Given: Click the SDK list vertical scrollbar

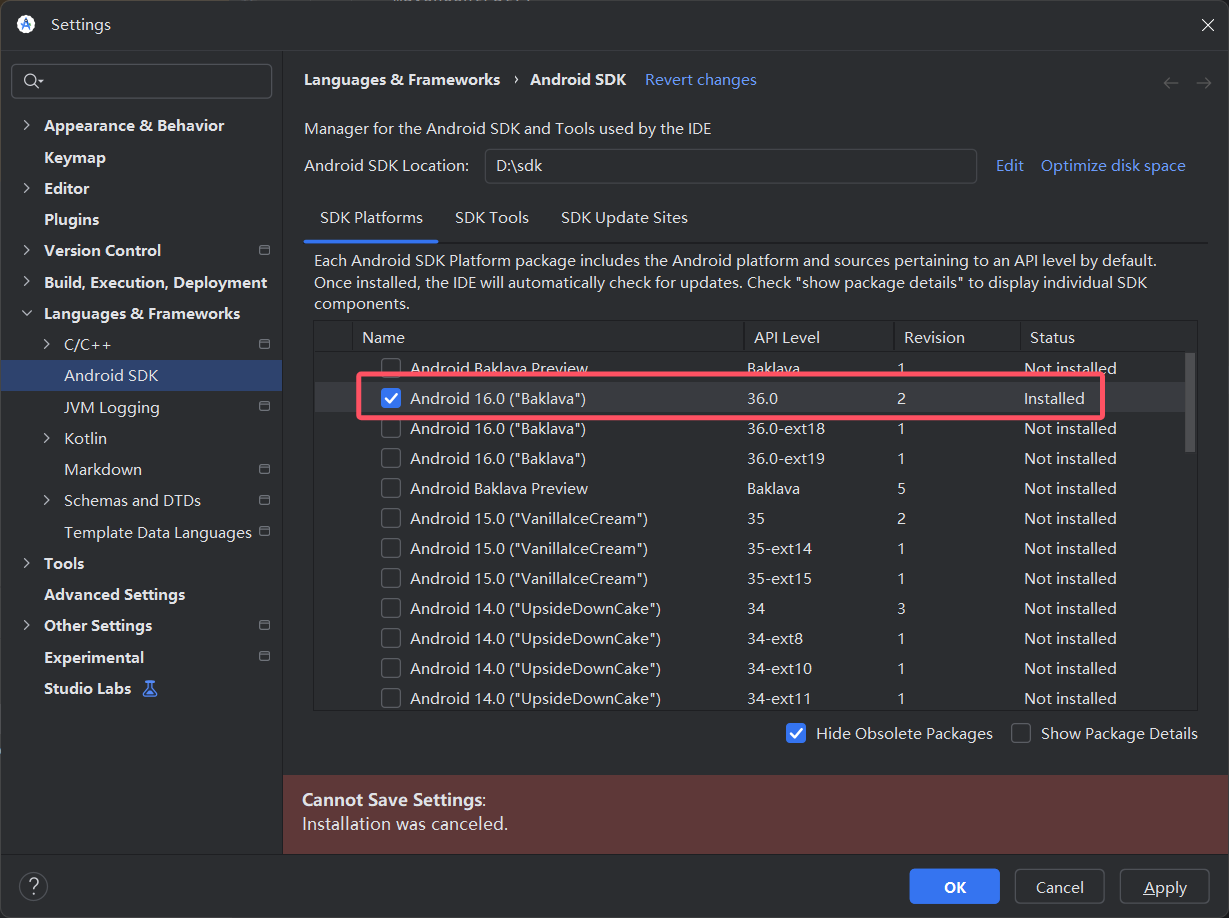Looking at the screenshot, I should pyautogui.click(x=1190, y=402).
